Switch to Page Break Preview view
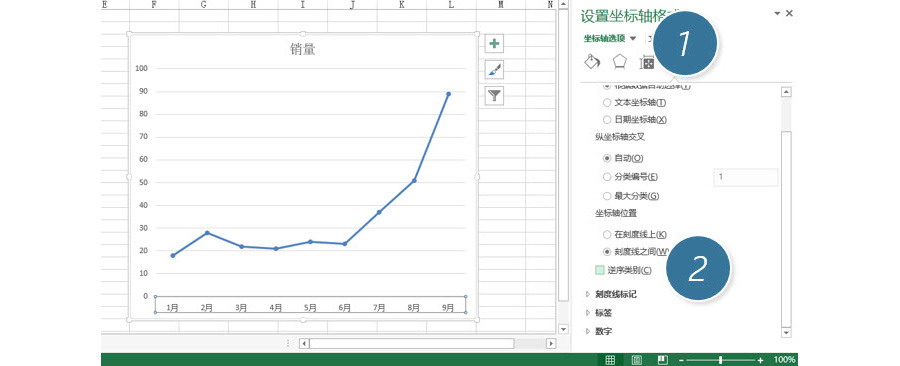This screenshot has width=900, height=366. tap(662, 360)
